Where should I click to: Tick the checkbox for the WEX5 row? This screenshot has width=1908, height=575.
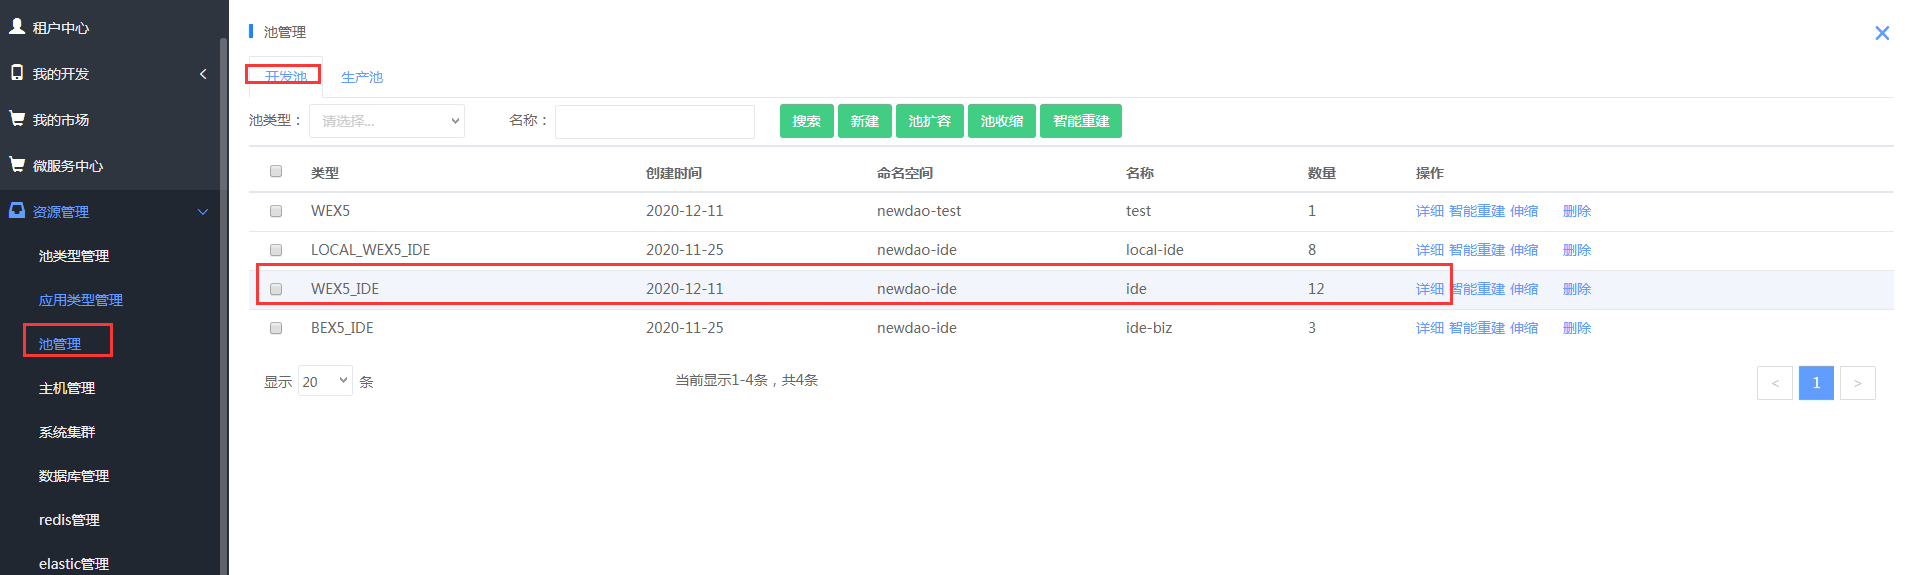(276, 211)
